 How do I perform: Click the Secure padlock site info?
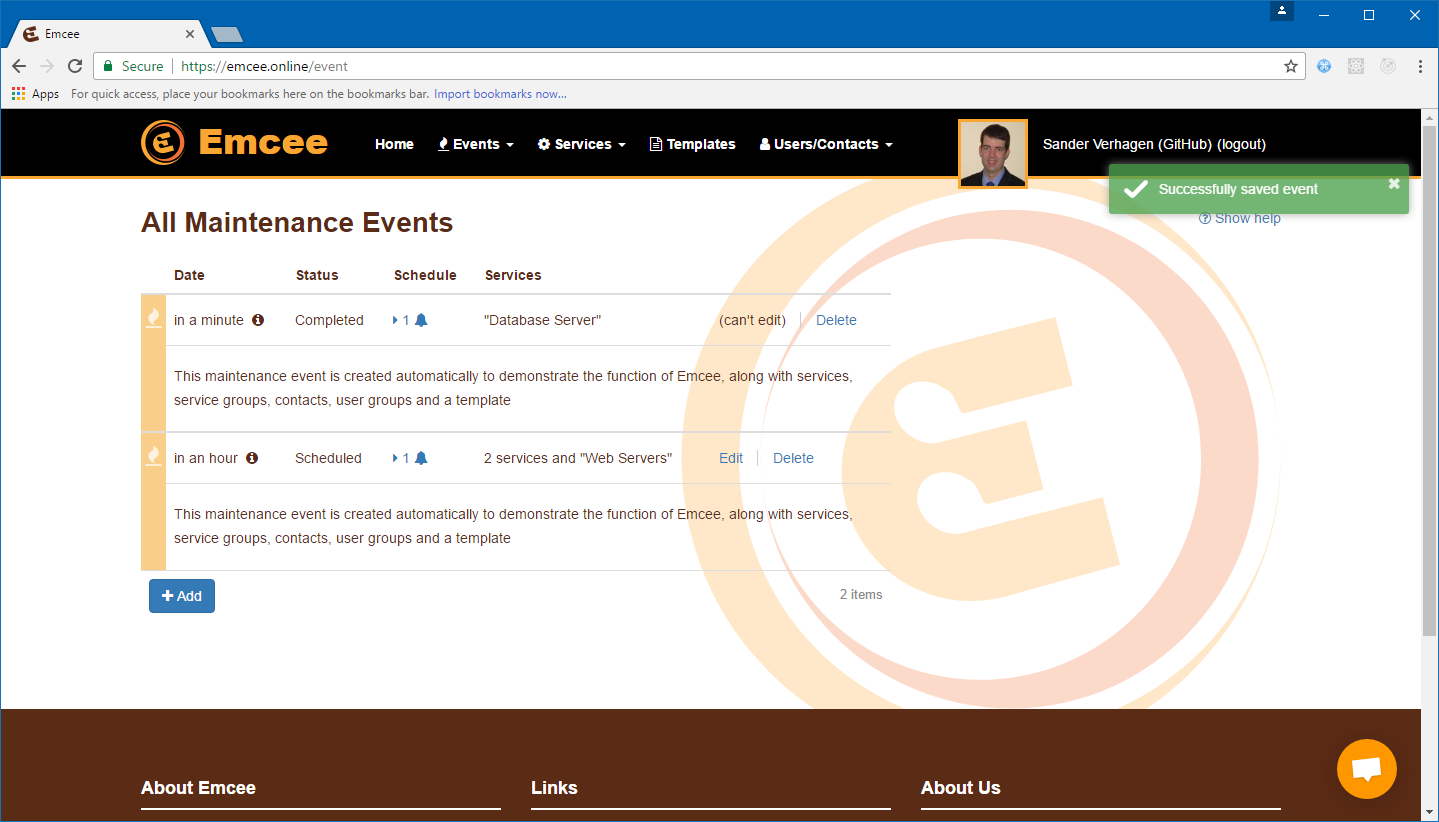133,66
